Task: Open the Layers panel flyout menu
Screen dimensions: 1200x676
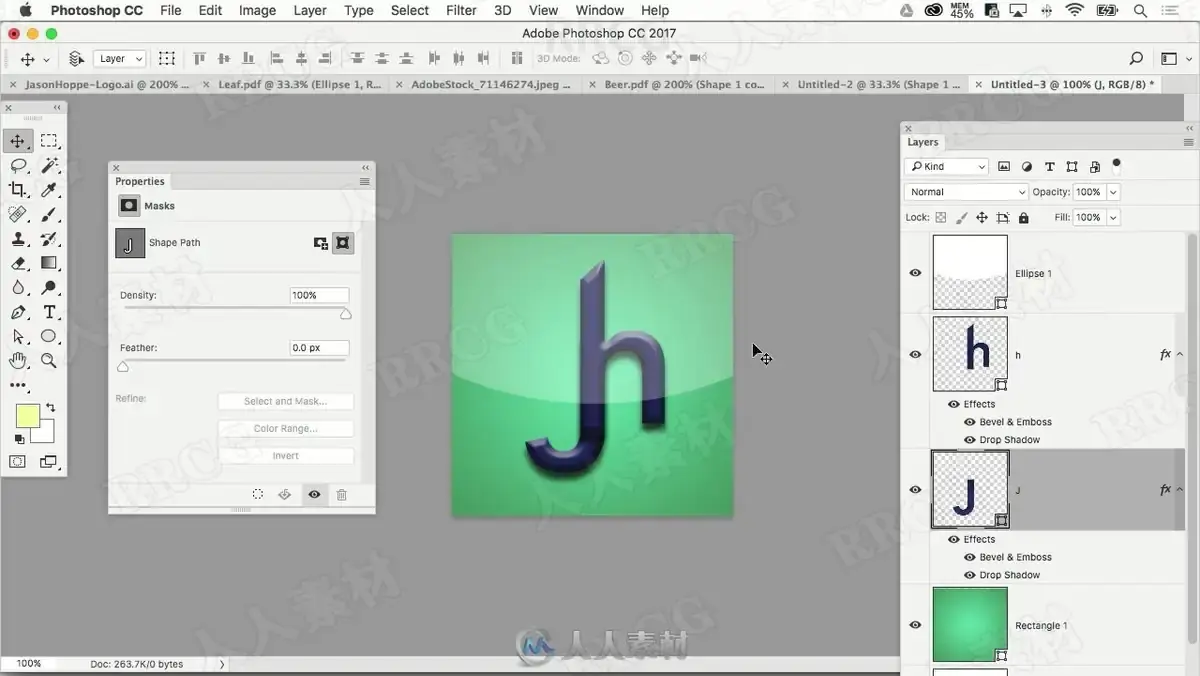Action: (1189, 142)
